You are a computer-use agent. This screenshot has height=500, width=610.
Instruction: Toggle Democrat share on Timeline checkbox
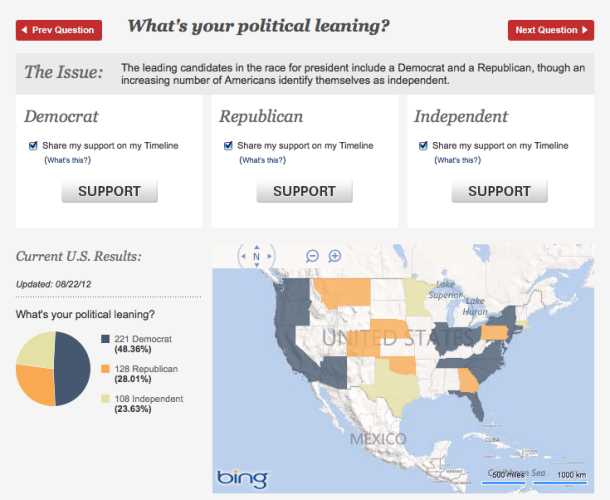35,146
